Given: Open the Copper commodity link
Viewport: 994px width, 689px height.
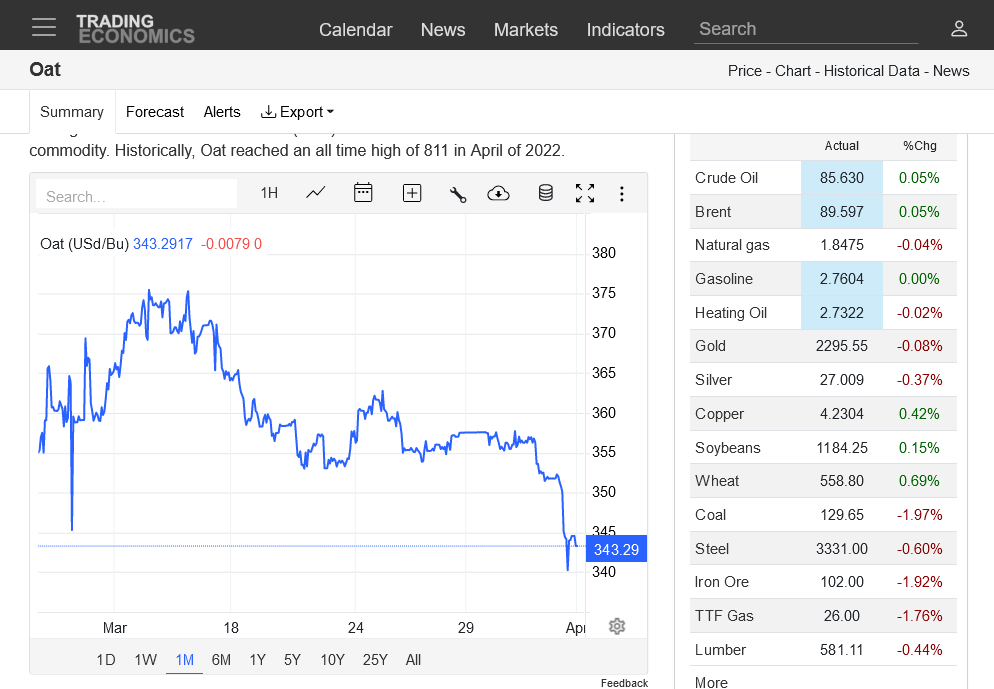Looking at the screenshot, I should tap(720, 414).
